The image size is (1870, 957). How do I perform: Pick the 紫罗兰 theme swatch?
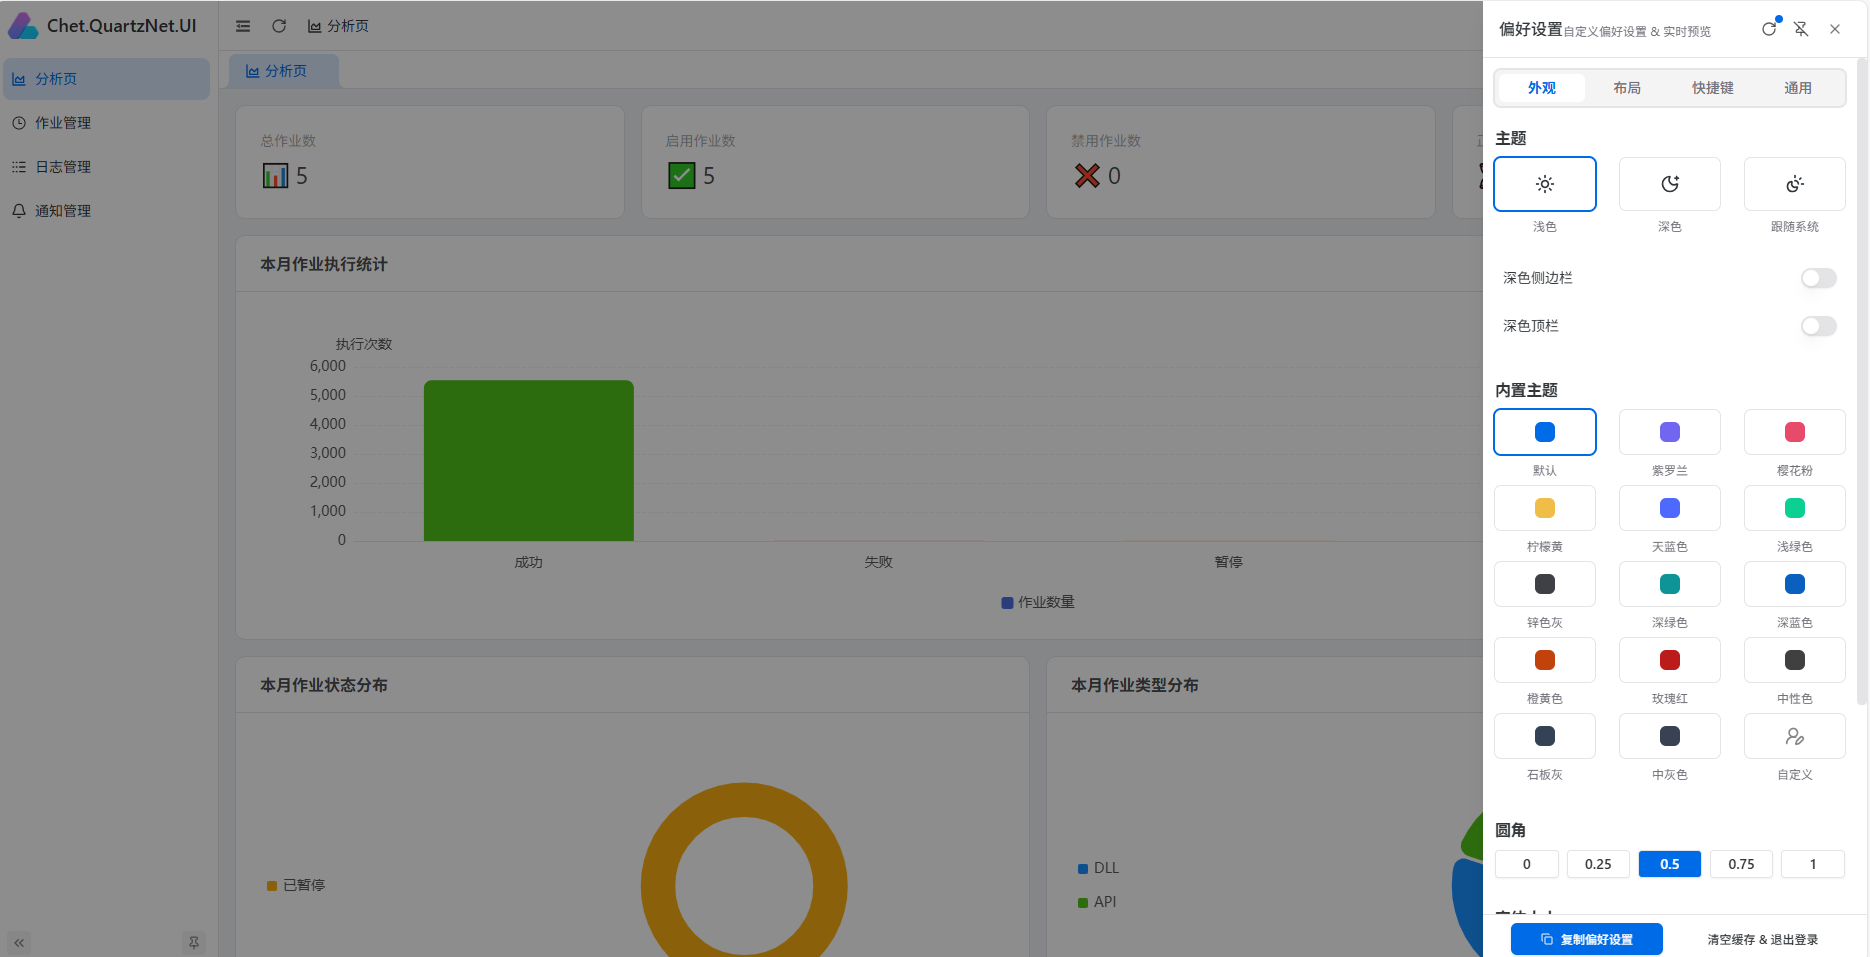pos(1670,432)
